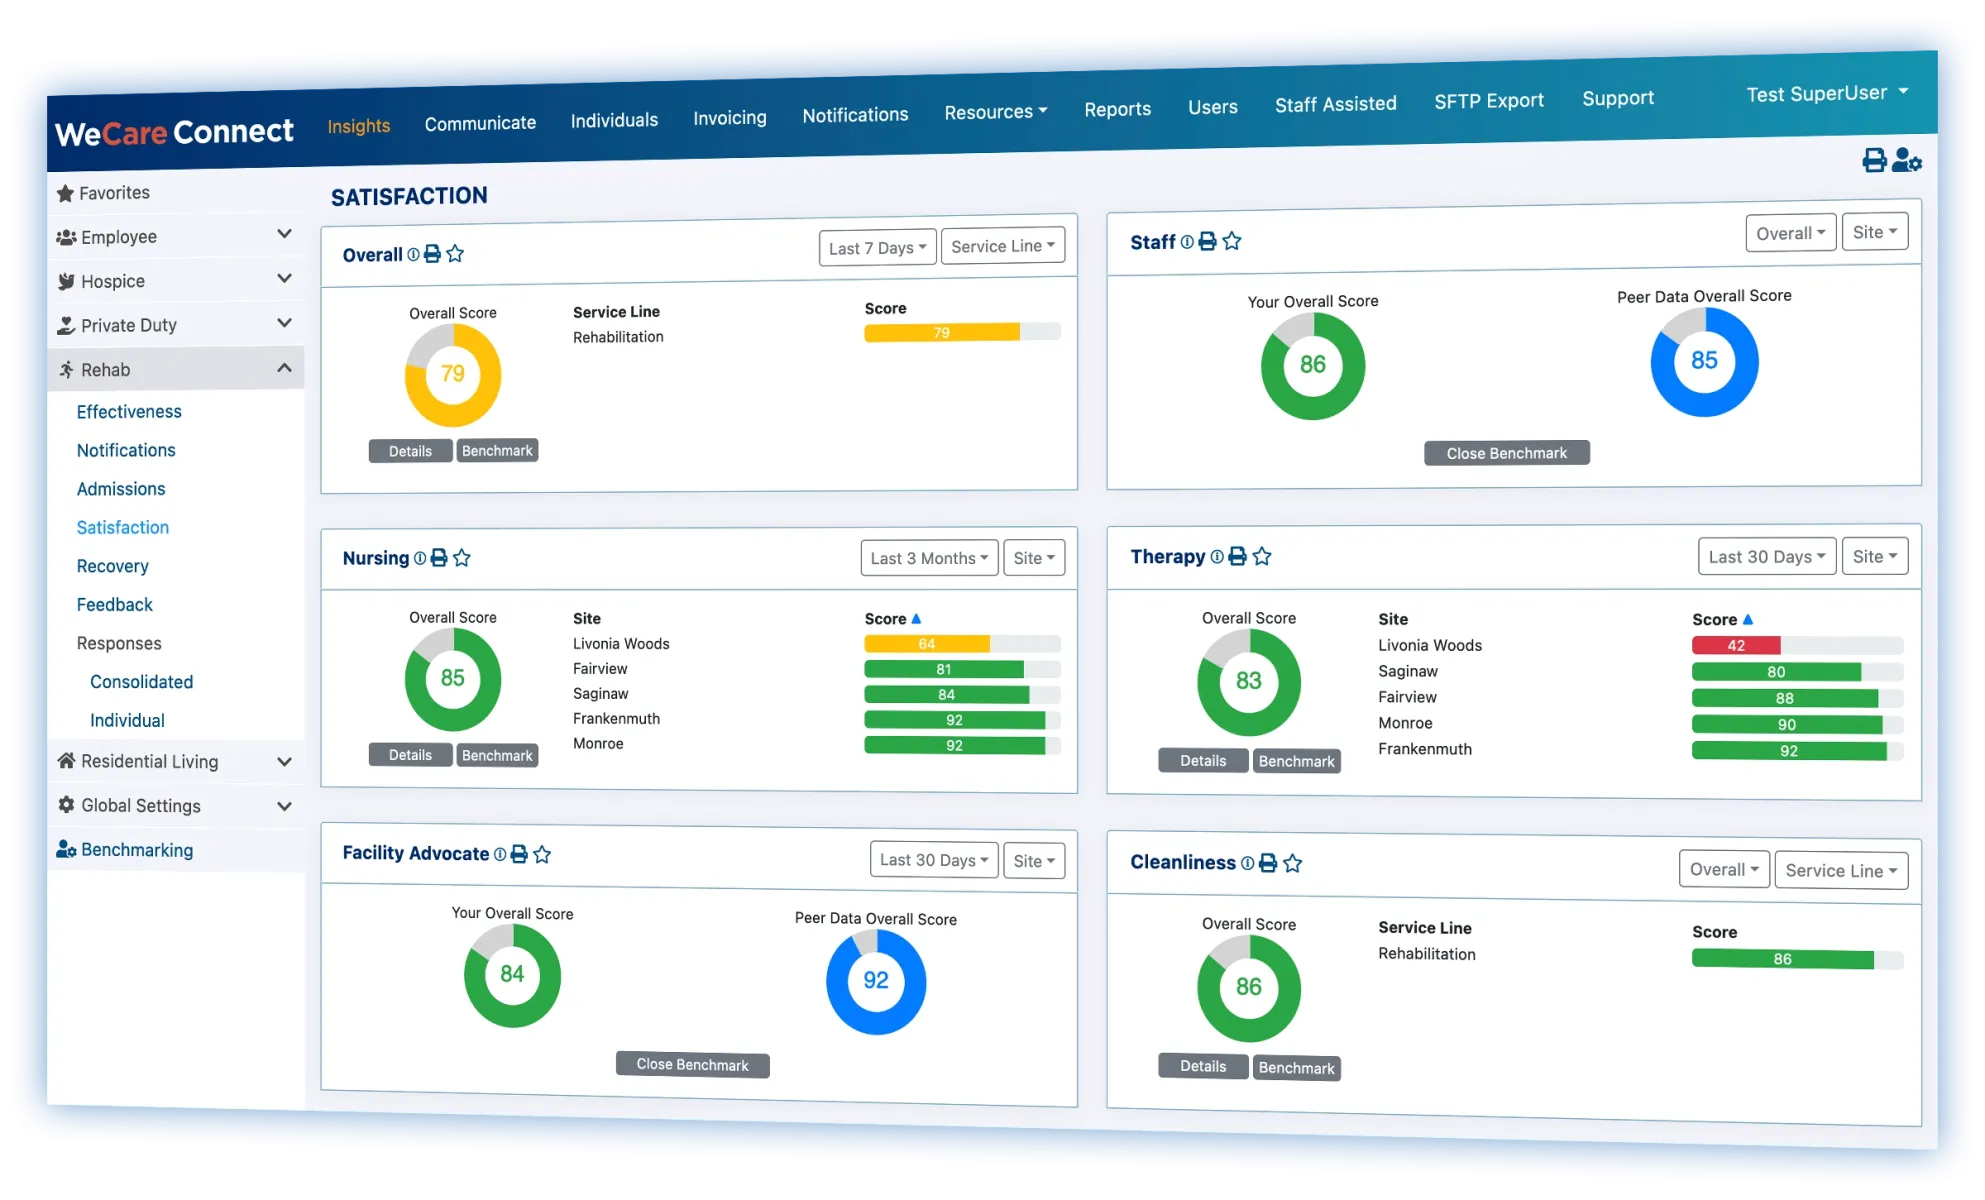Open the Last 7 Days dropdown

coord(877,248)
